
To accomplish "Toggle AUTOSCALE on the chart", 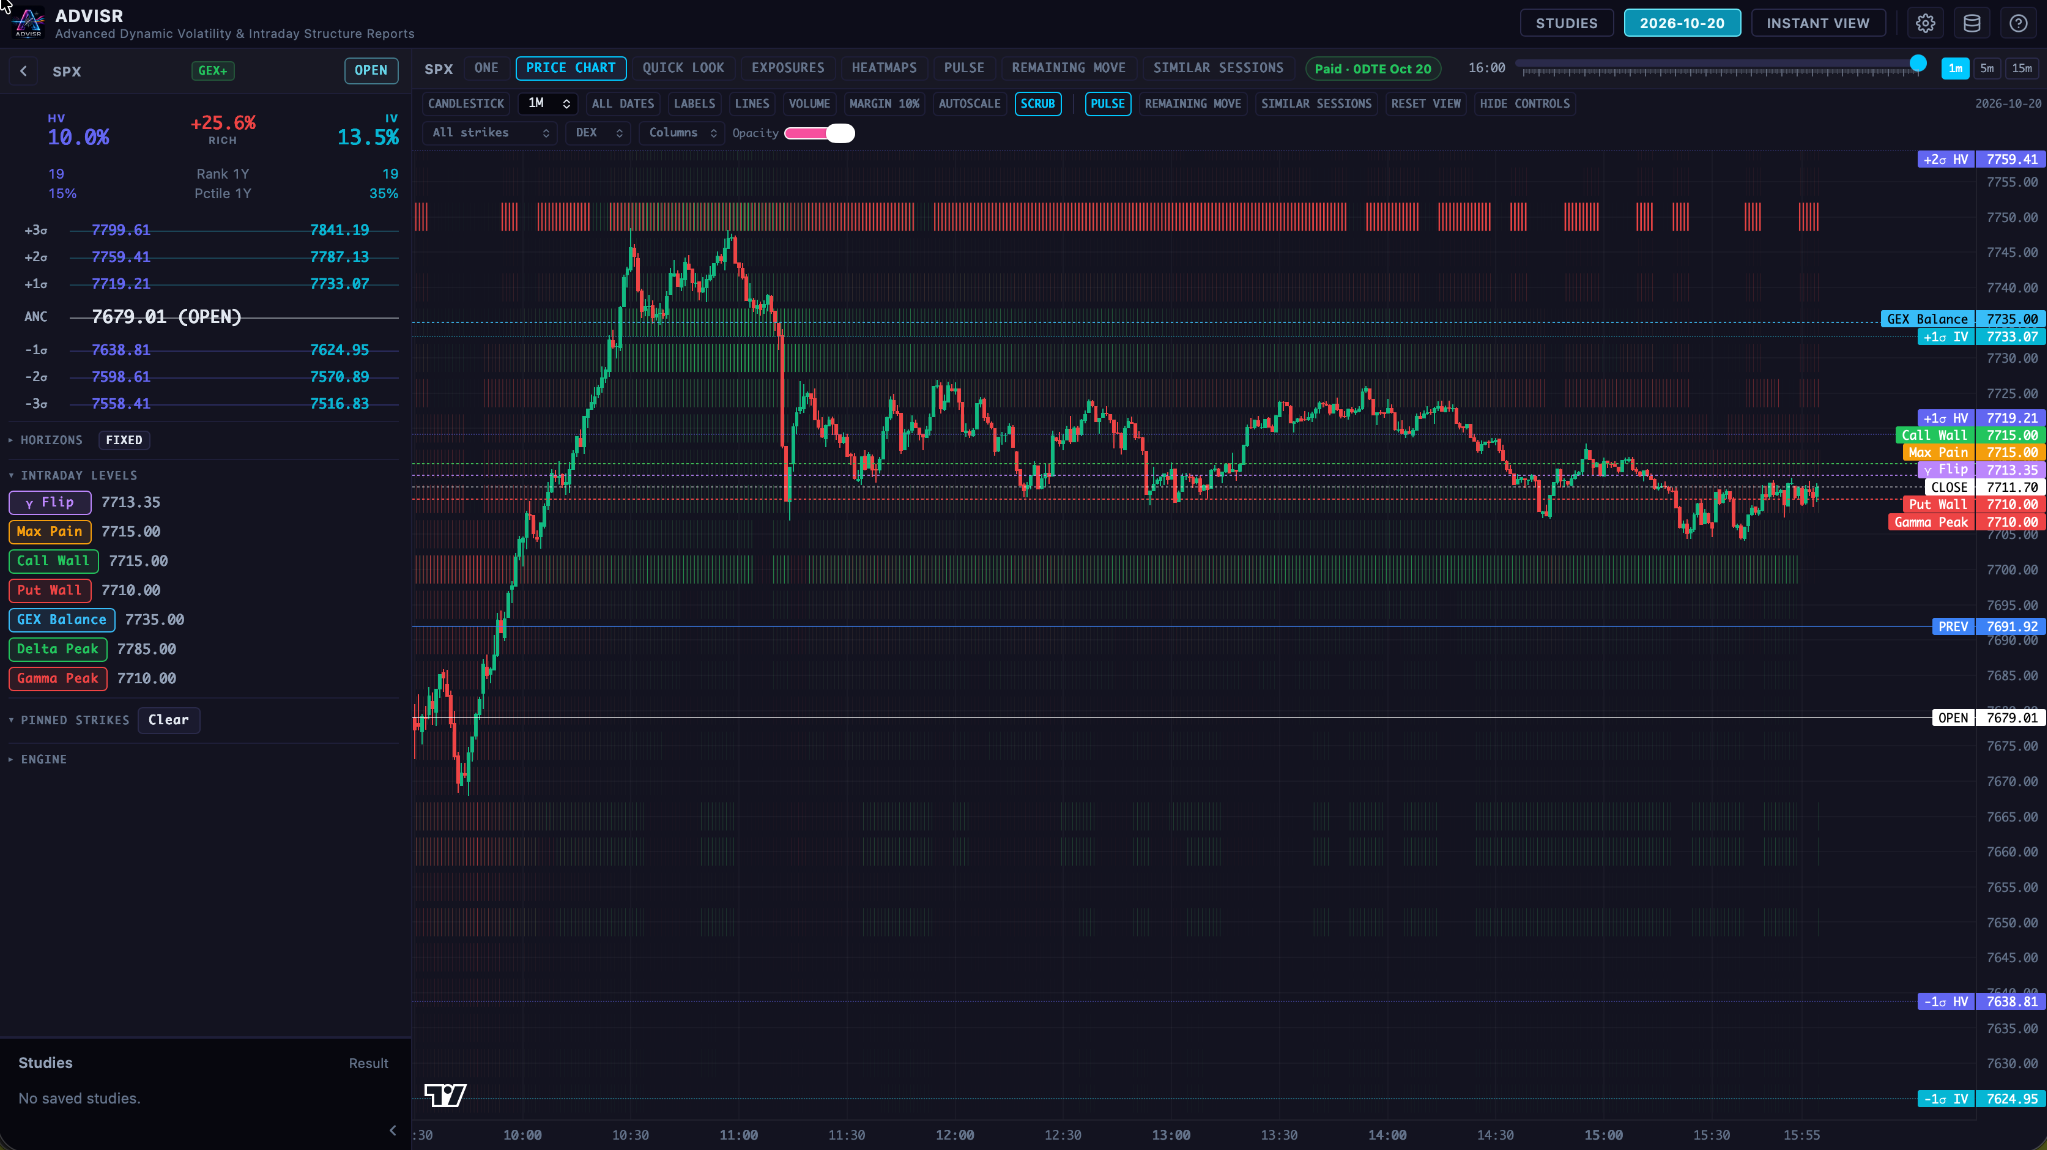I will (969, 104).
